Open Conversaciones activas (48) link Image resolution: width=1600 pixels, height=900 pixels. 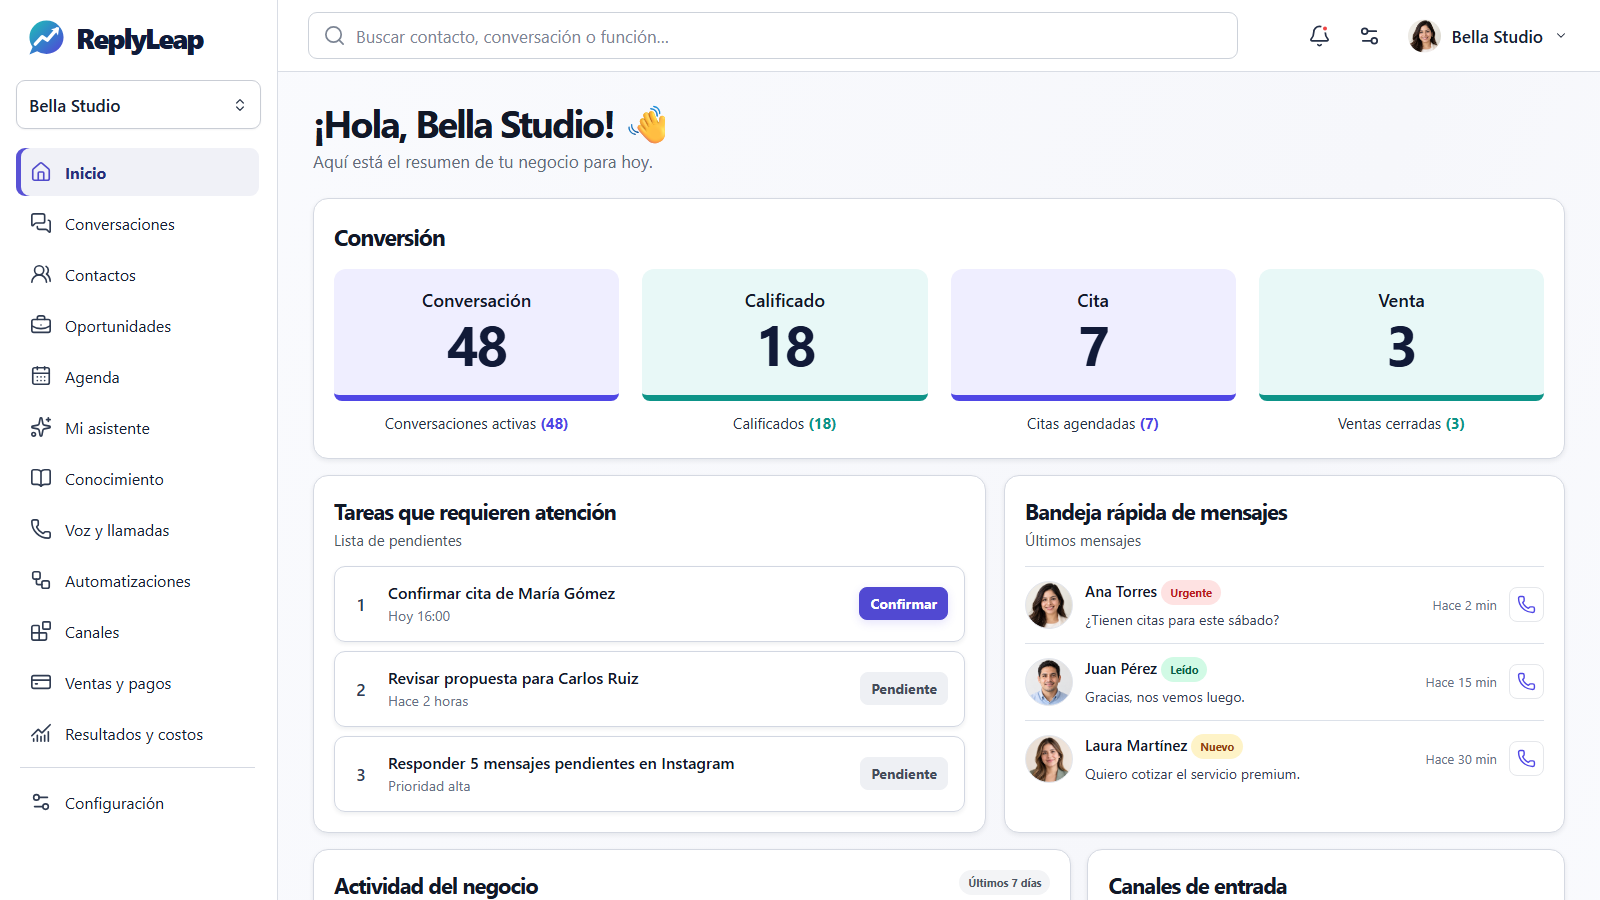point(476,423)
